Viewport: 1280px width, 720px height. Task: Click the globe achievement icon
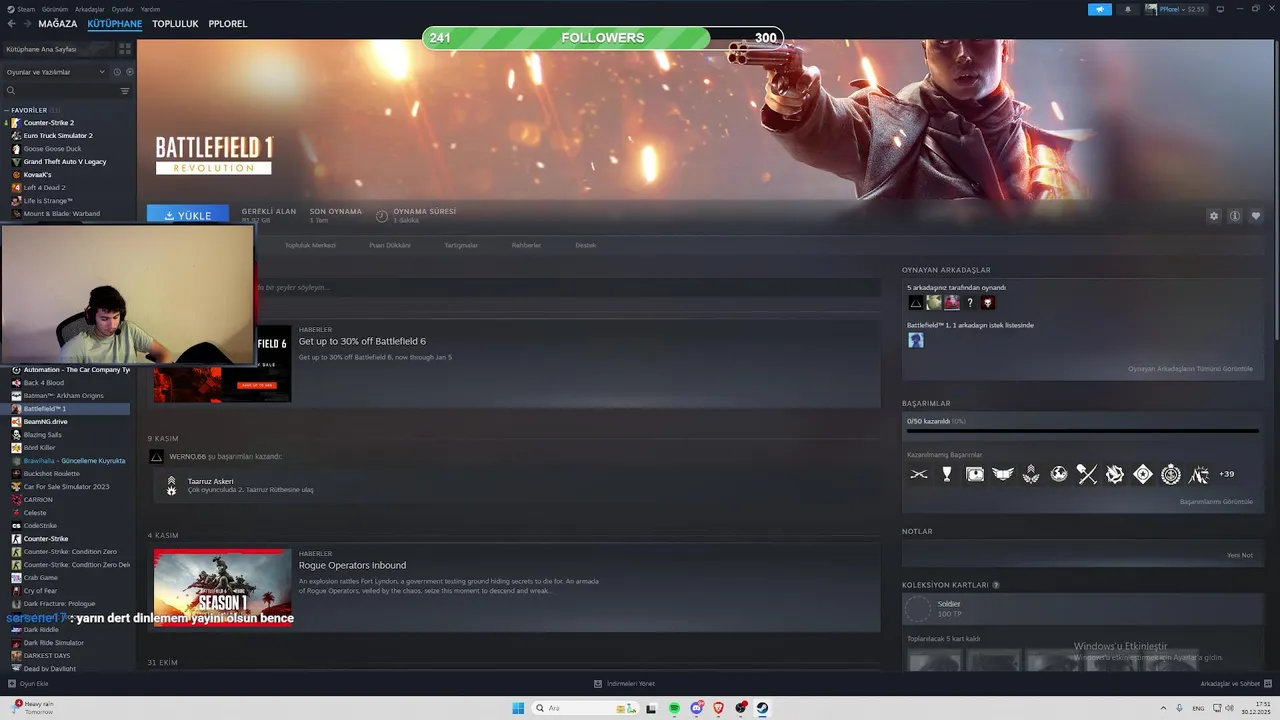click(x=1059, y=474)
